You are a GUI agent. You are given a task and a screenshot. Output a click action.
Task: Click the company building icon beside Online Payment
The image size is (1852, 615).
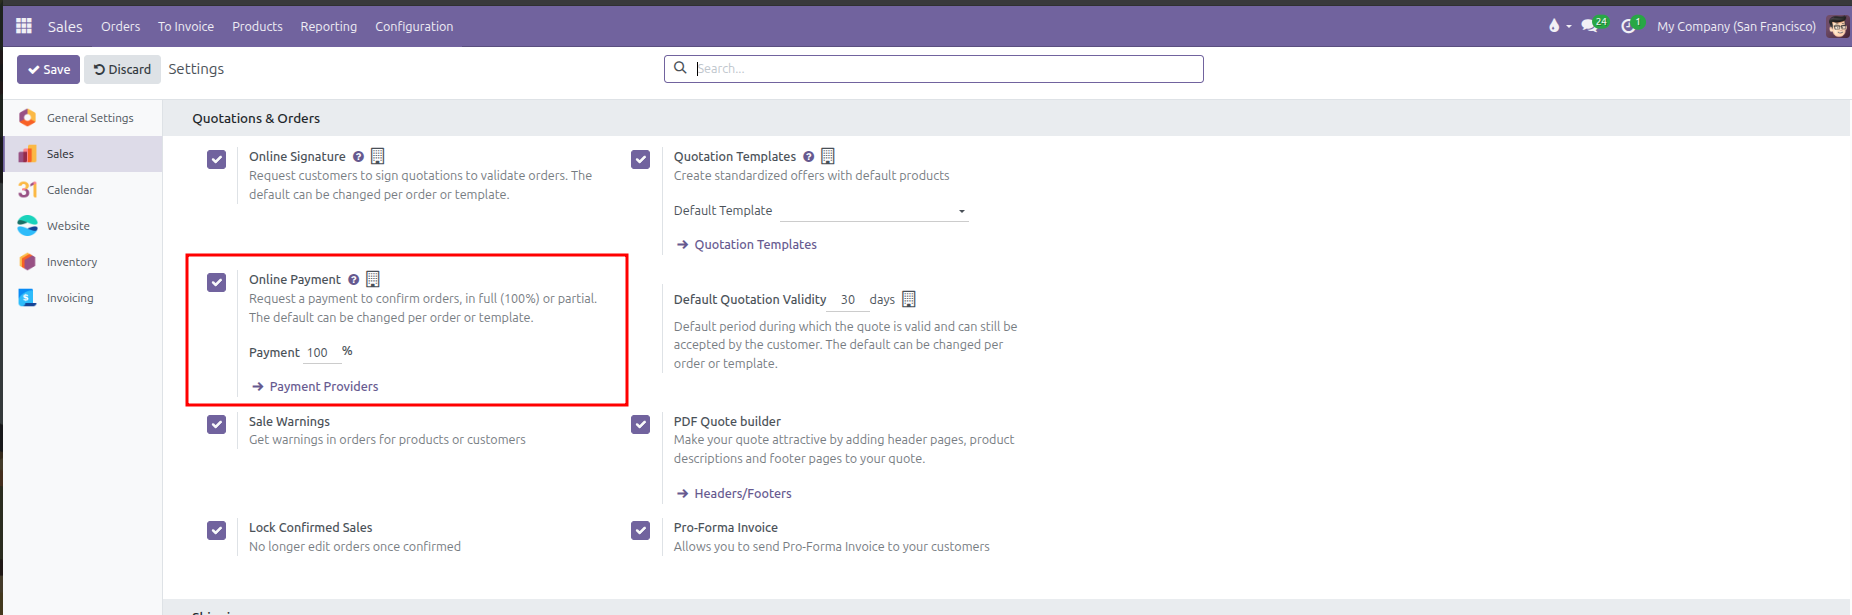(x=373, y=279)
